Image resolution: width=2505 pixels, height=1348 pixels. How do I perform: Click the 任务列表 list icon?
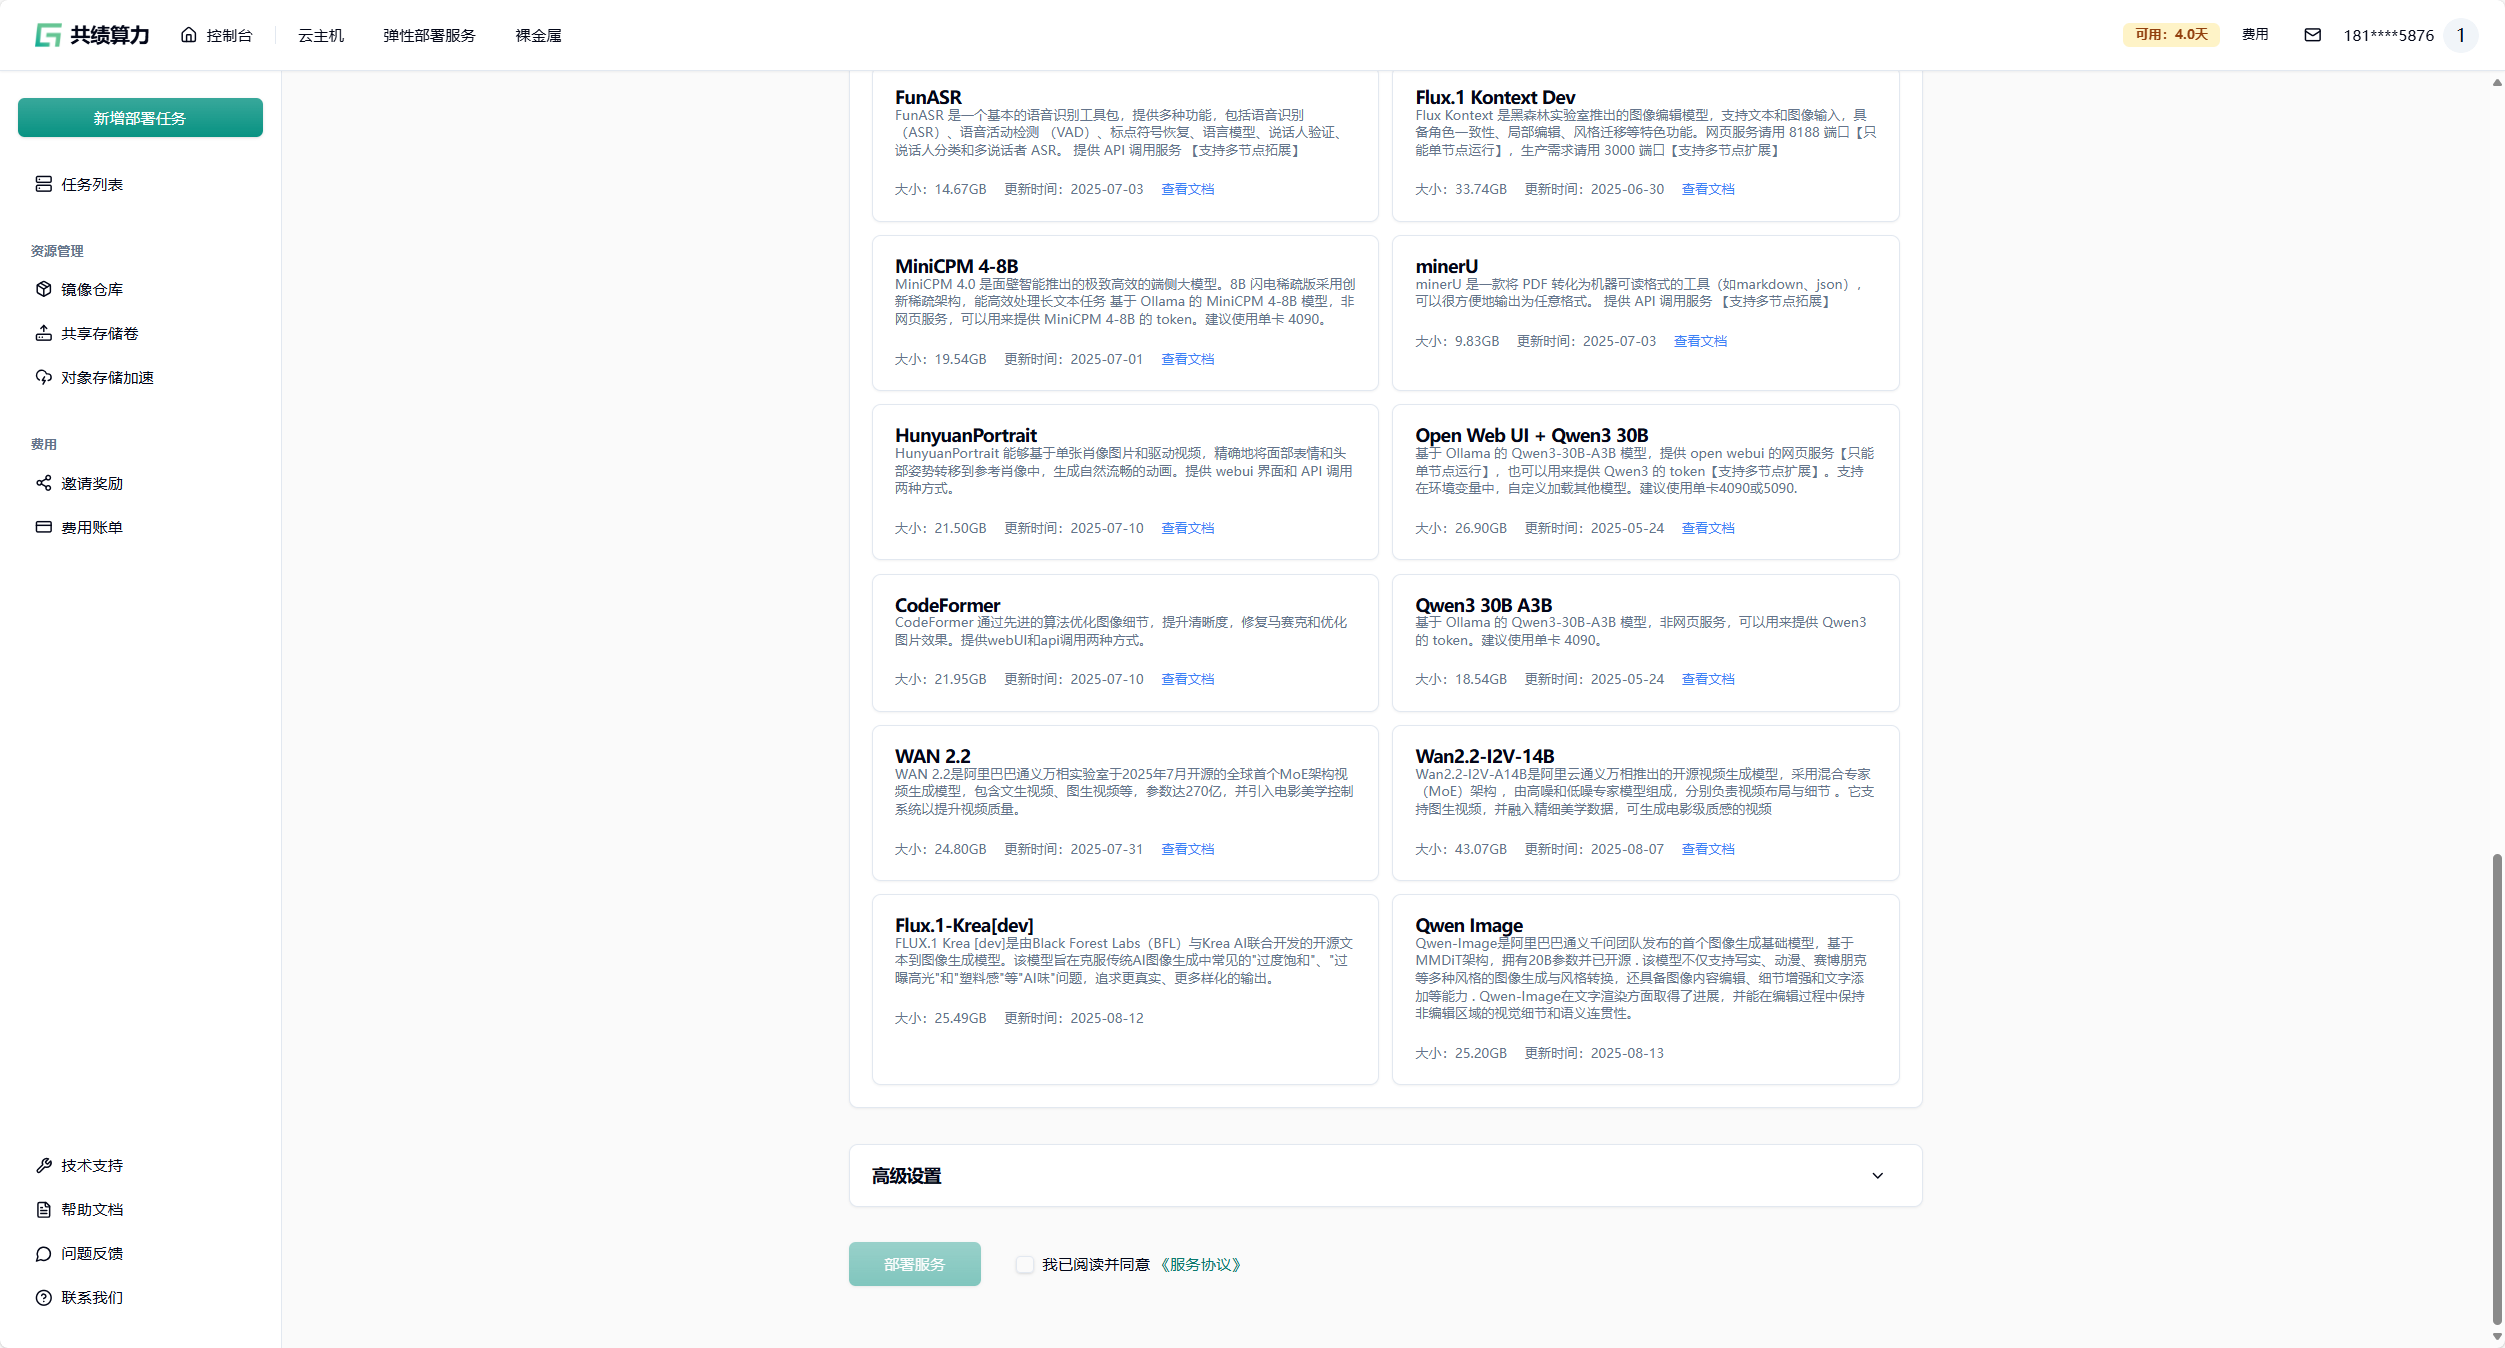click(43, 184)
